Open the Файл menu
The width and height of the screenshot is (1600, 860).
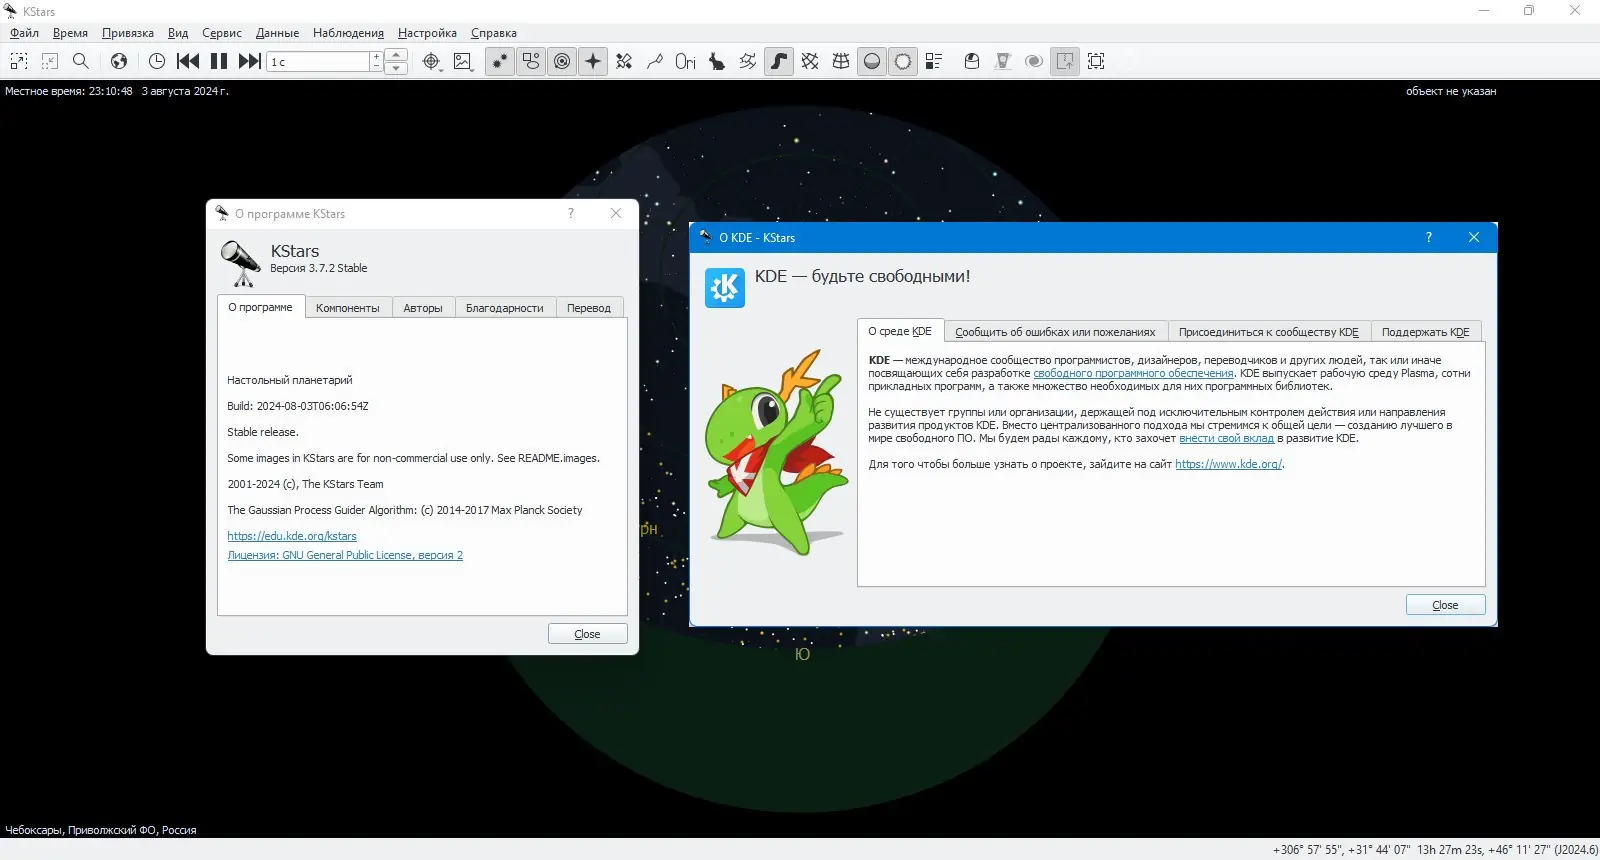coord(25,33)
